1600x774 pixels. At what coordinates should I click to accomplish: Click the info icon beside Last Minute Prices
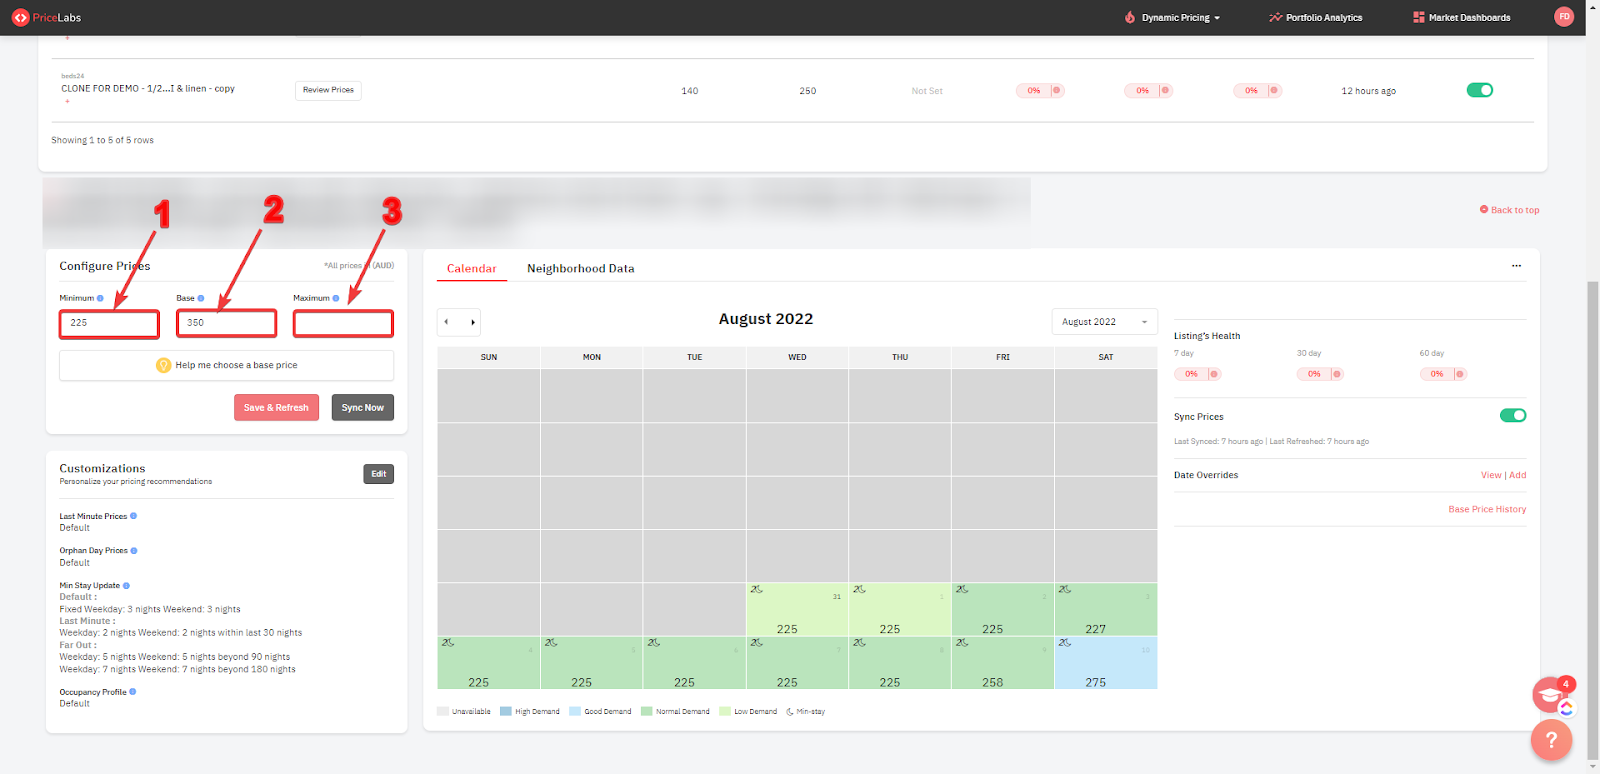click(x=134, y=516)
